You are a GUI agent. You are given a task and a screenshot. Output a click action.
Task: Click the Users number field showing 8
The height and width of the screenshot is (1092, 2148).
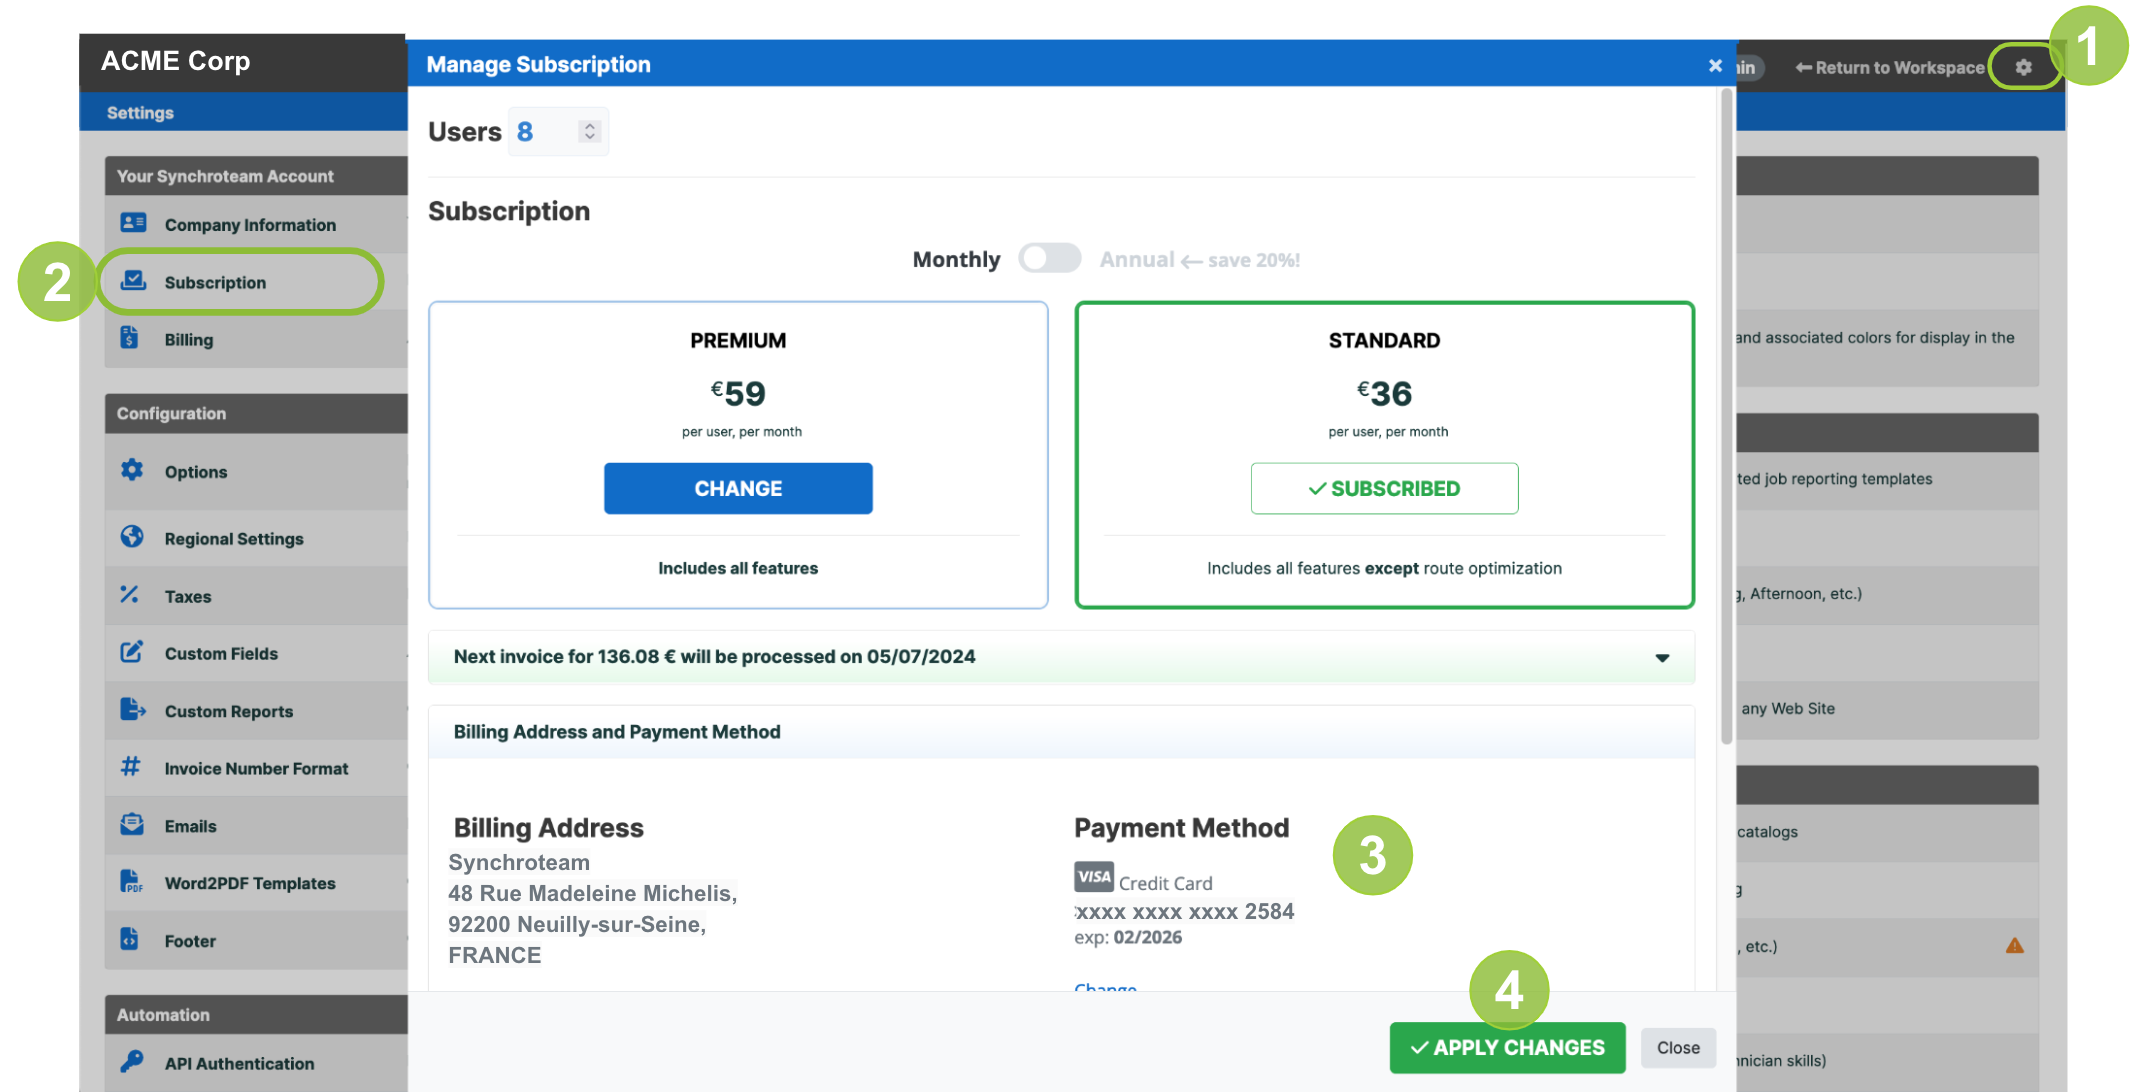(x=558, y=131)
